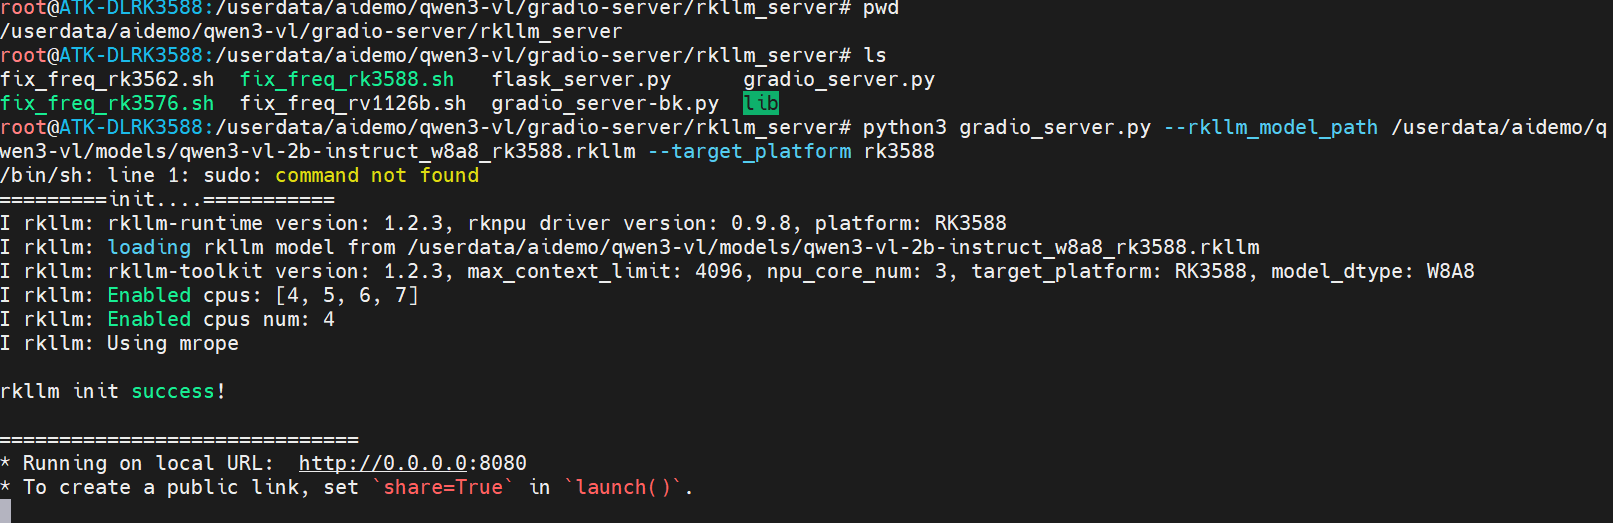Select file name fix_freq_rk3588.sh
Viewport: 1613px width, 523px height.
pyautogui.click(x=347, y=79)
